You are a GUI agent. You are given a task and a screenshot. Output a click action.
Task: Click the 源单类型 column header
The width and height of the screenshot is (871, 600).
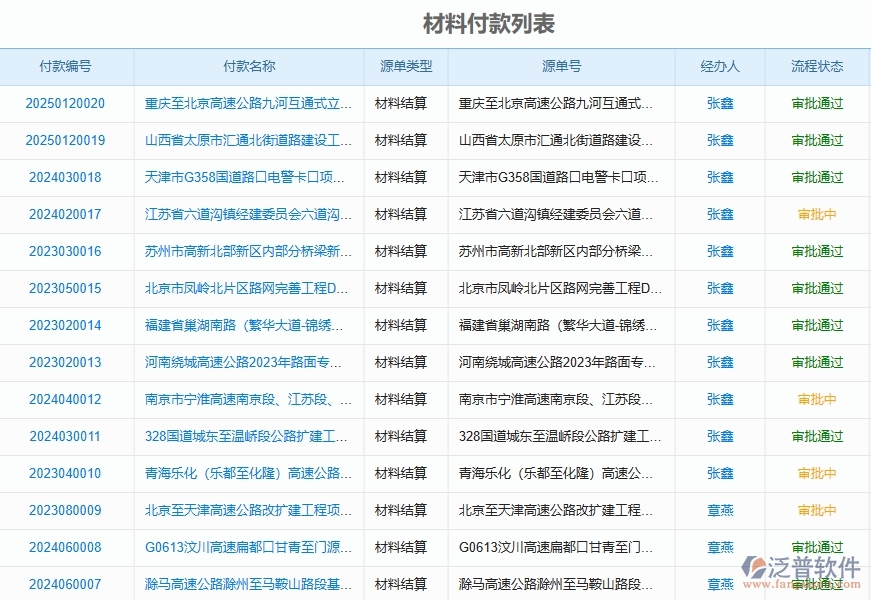(x=404, y=66)
